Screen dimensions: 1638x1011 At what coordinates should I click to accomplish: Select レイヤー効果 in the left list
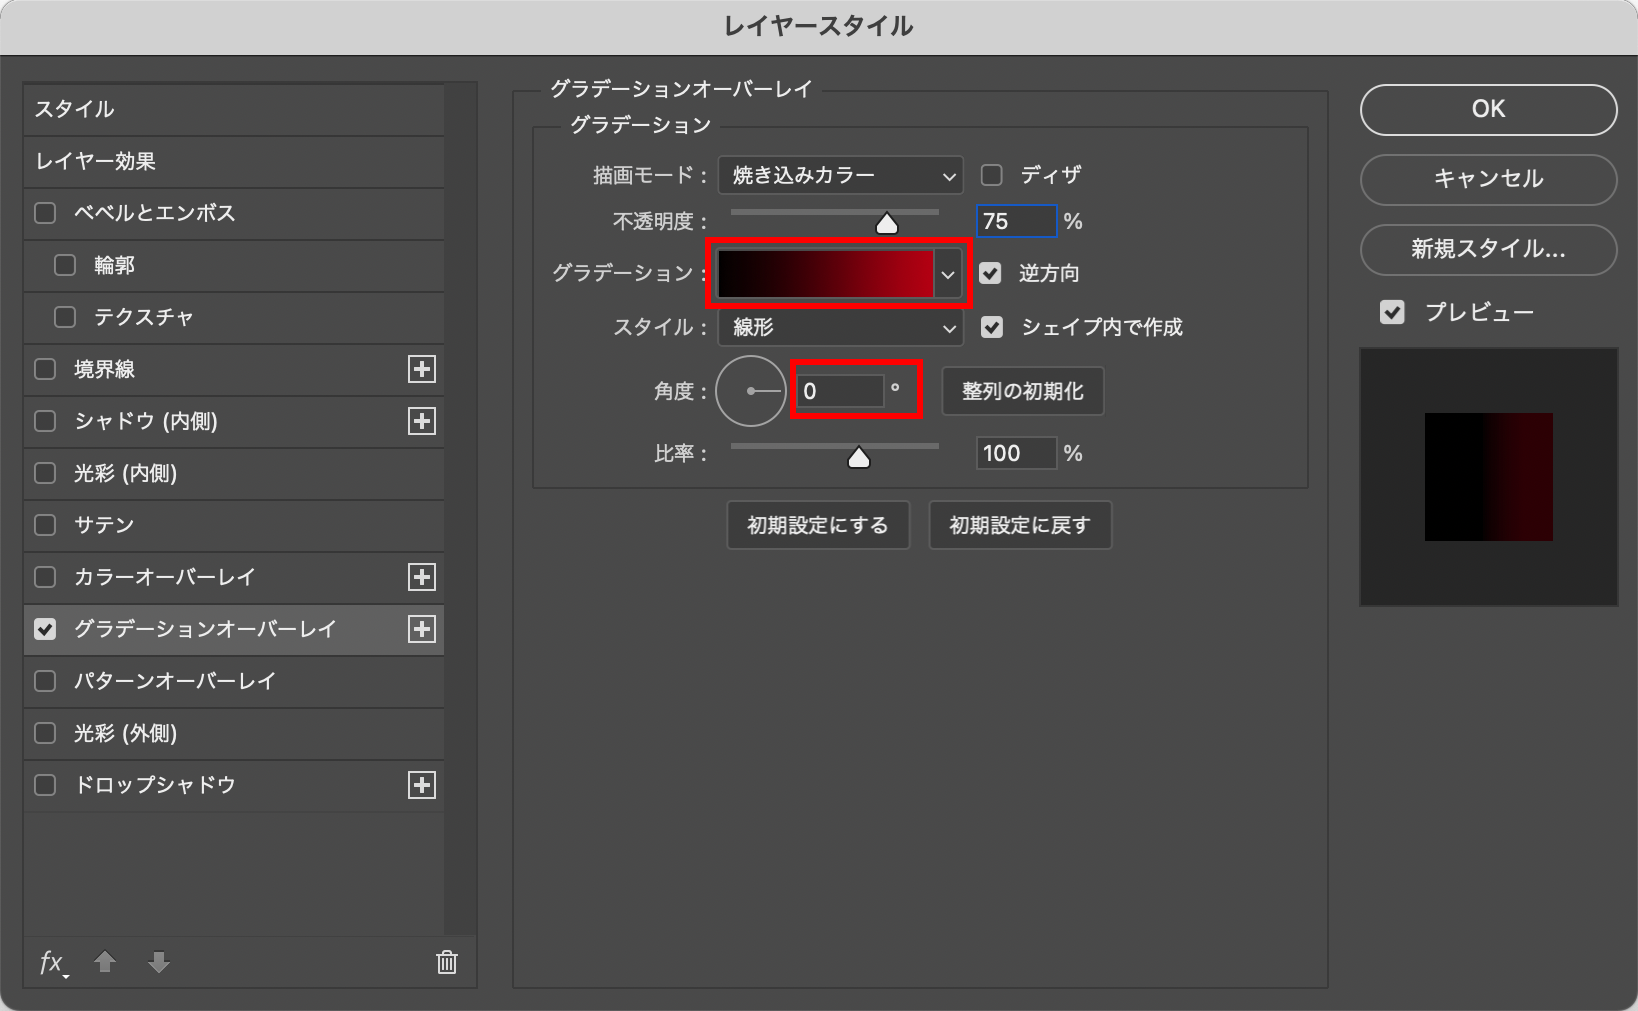[96, 161]
